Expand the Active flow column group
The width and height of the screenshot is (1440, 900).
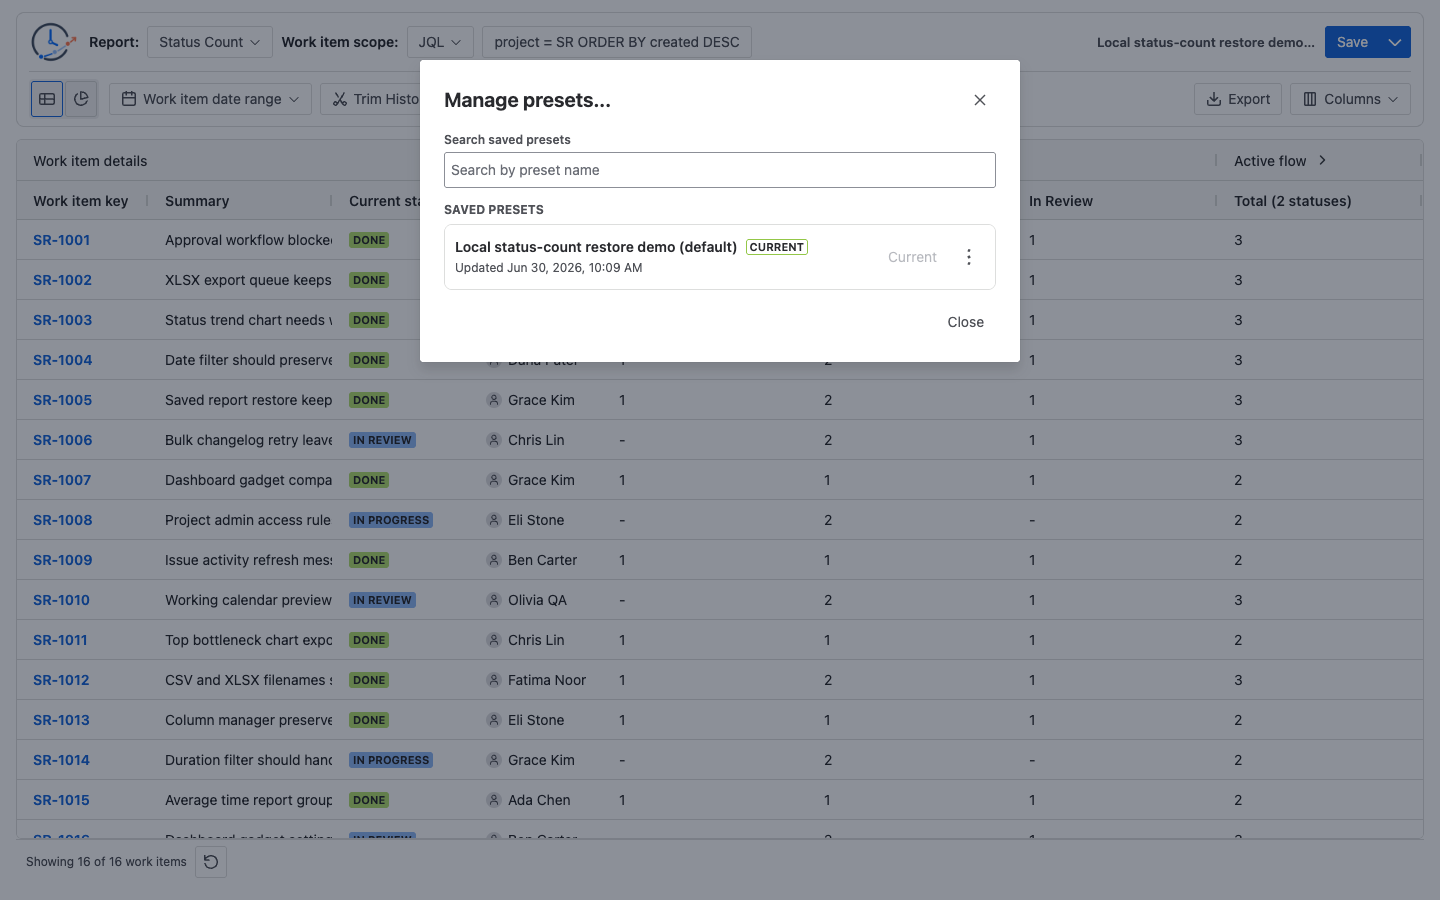[x=1322, y=160]
